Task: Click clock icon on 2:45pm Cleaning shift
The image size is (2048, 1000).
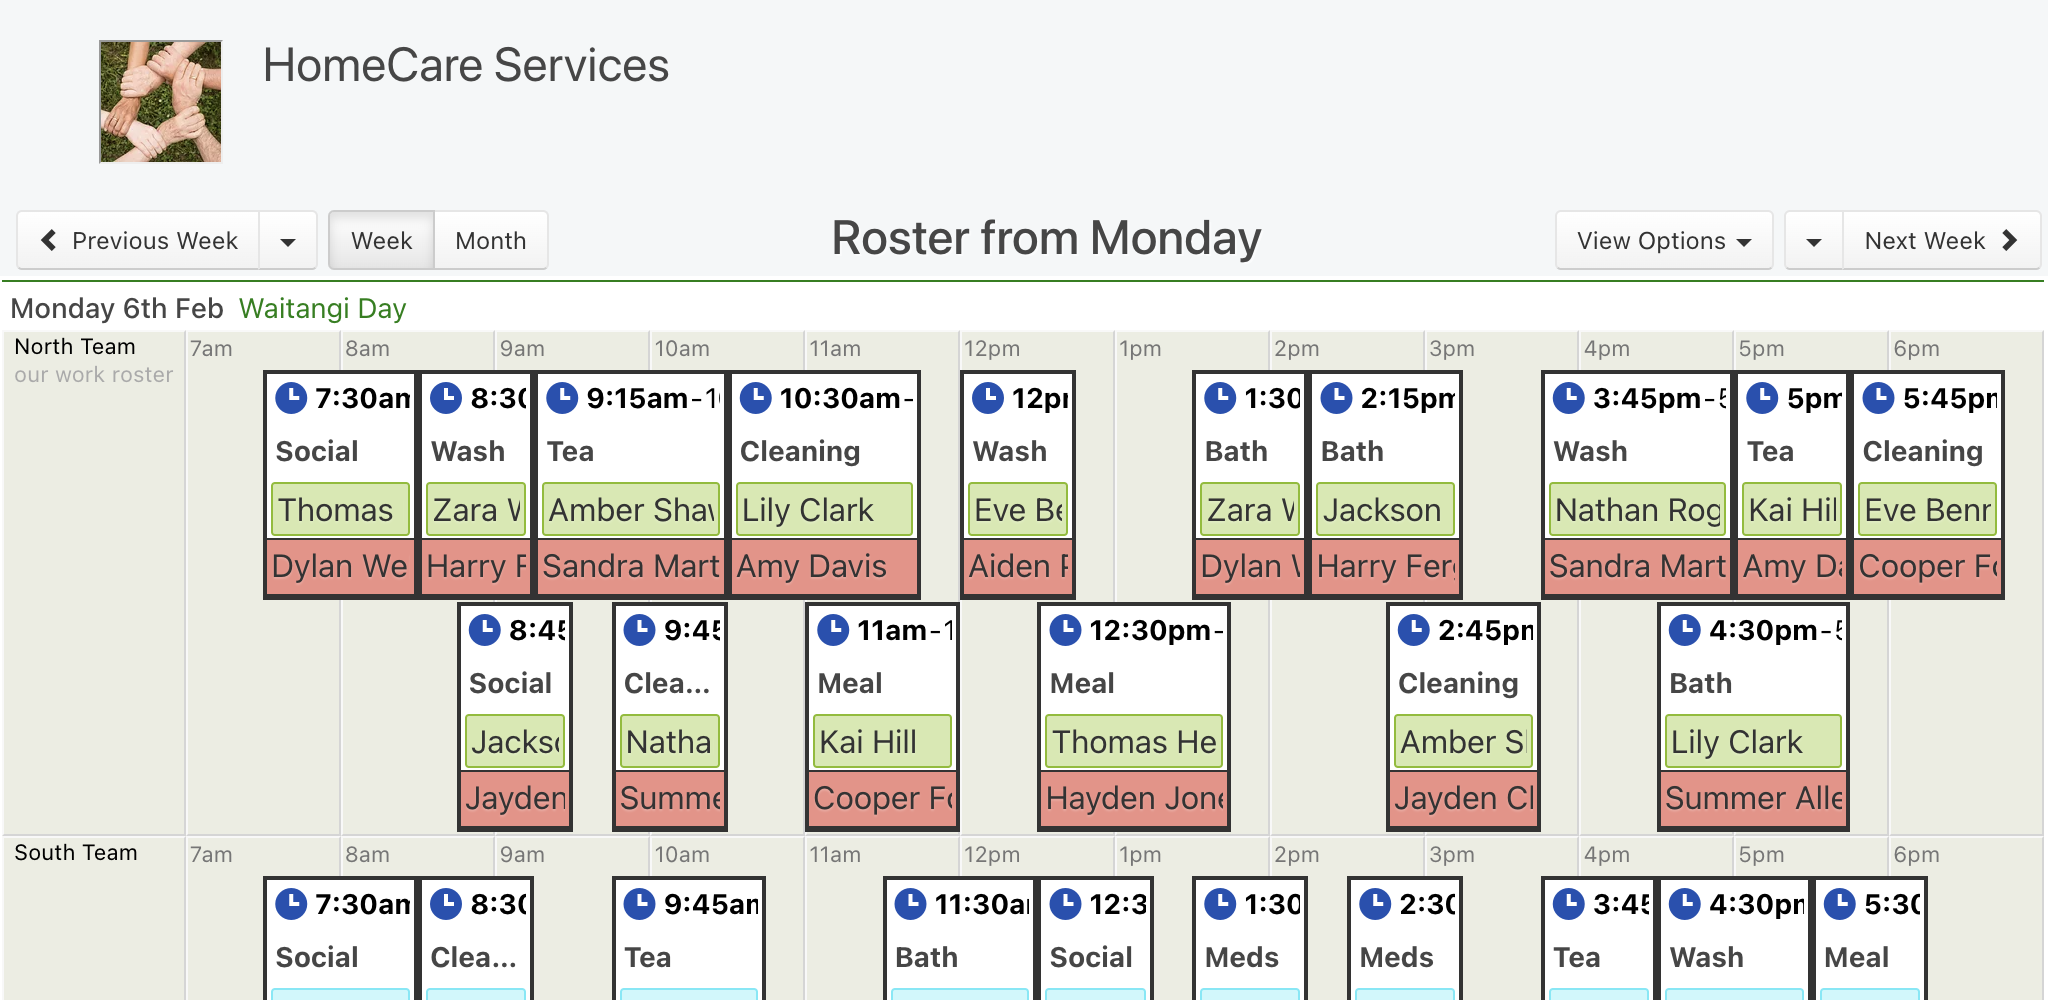Action: (1413, 629)
